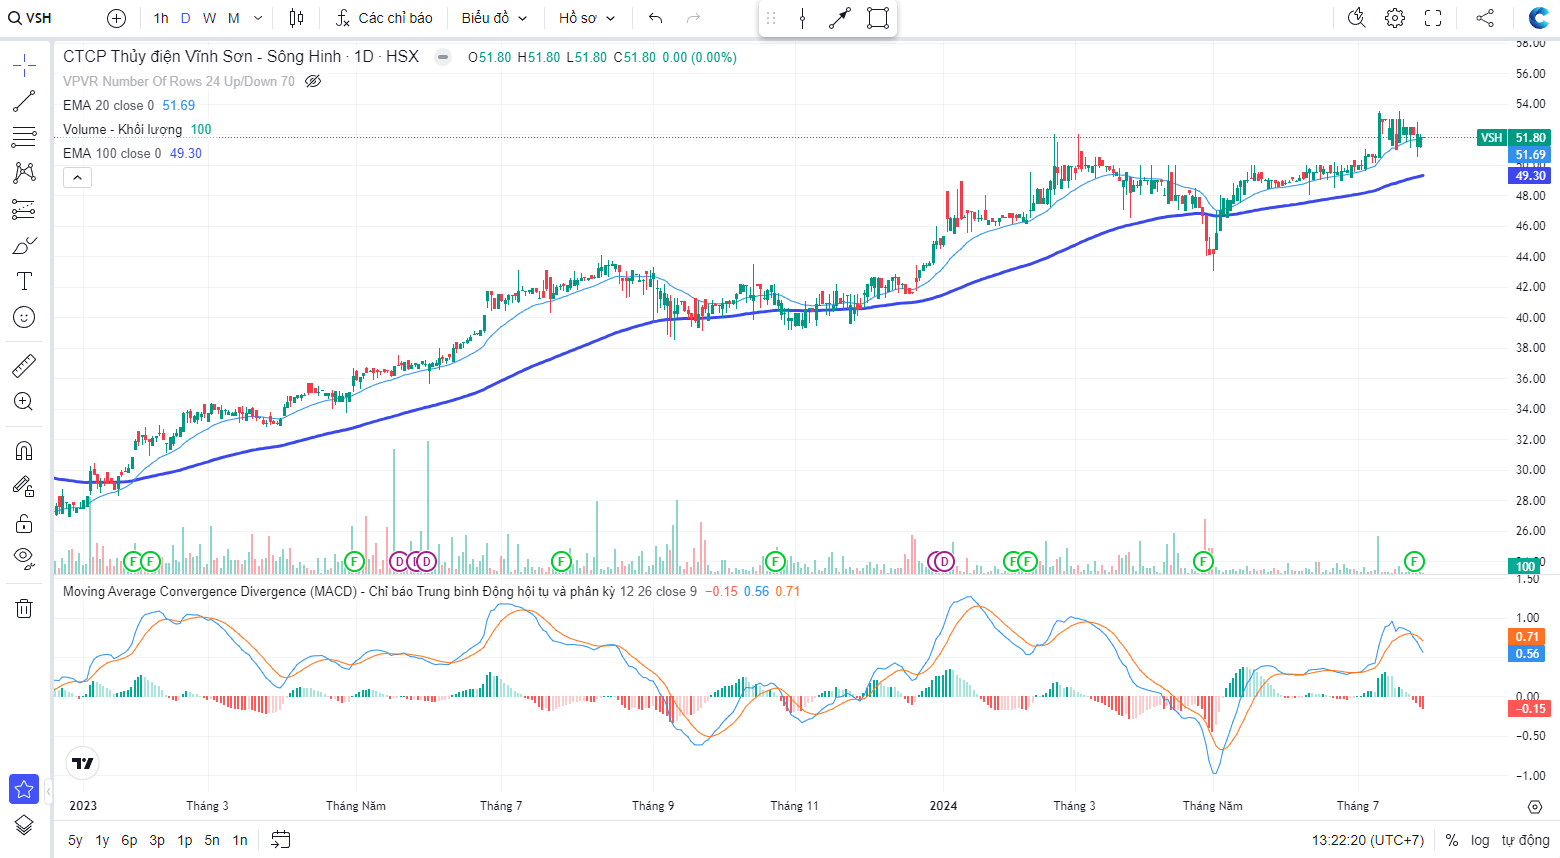
Task: Toggle VPVR indicator visibility eye
Action: point(313,81)
